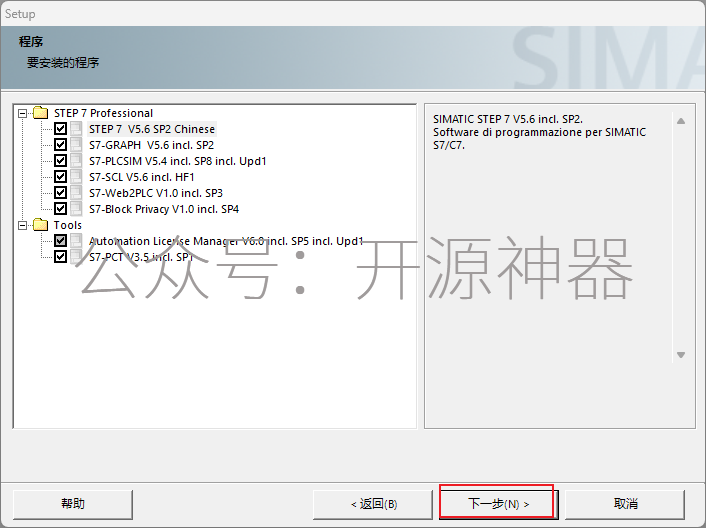This screenshot has width=706, height=528.
Task: Select S7-Web2PLC V1.0 incl. SP3 row text
Action: (x=156, y=193)
